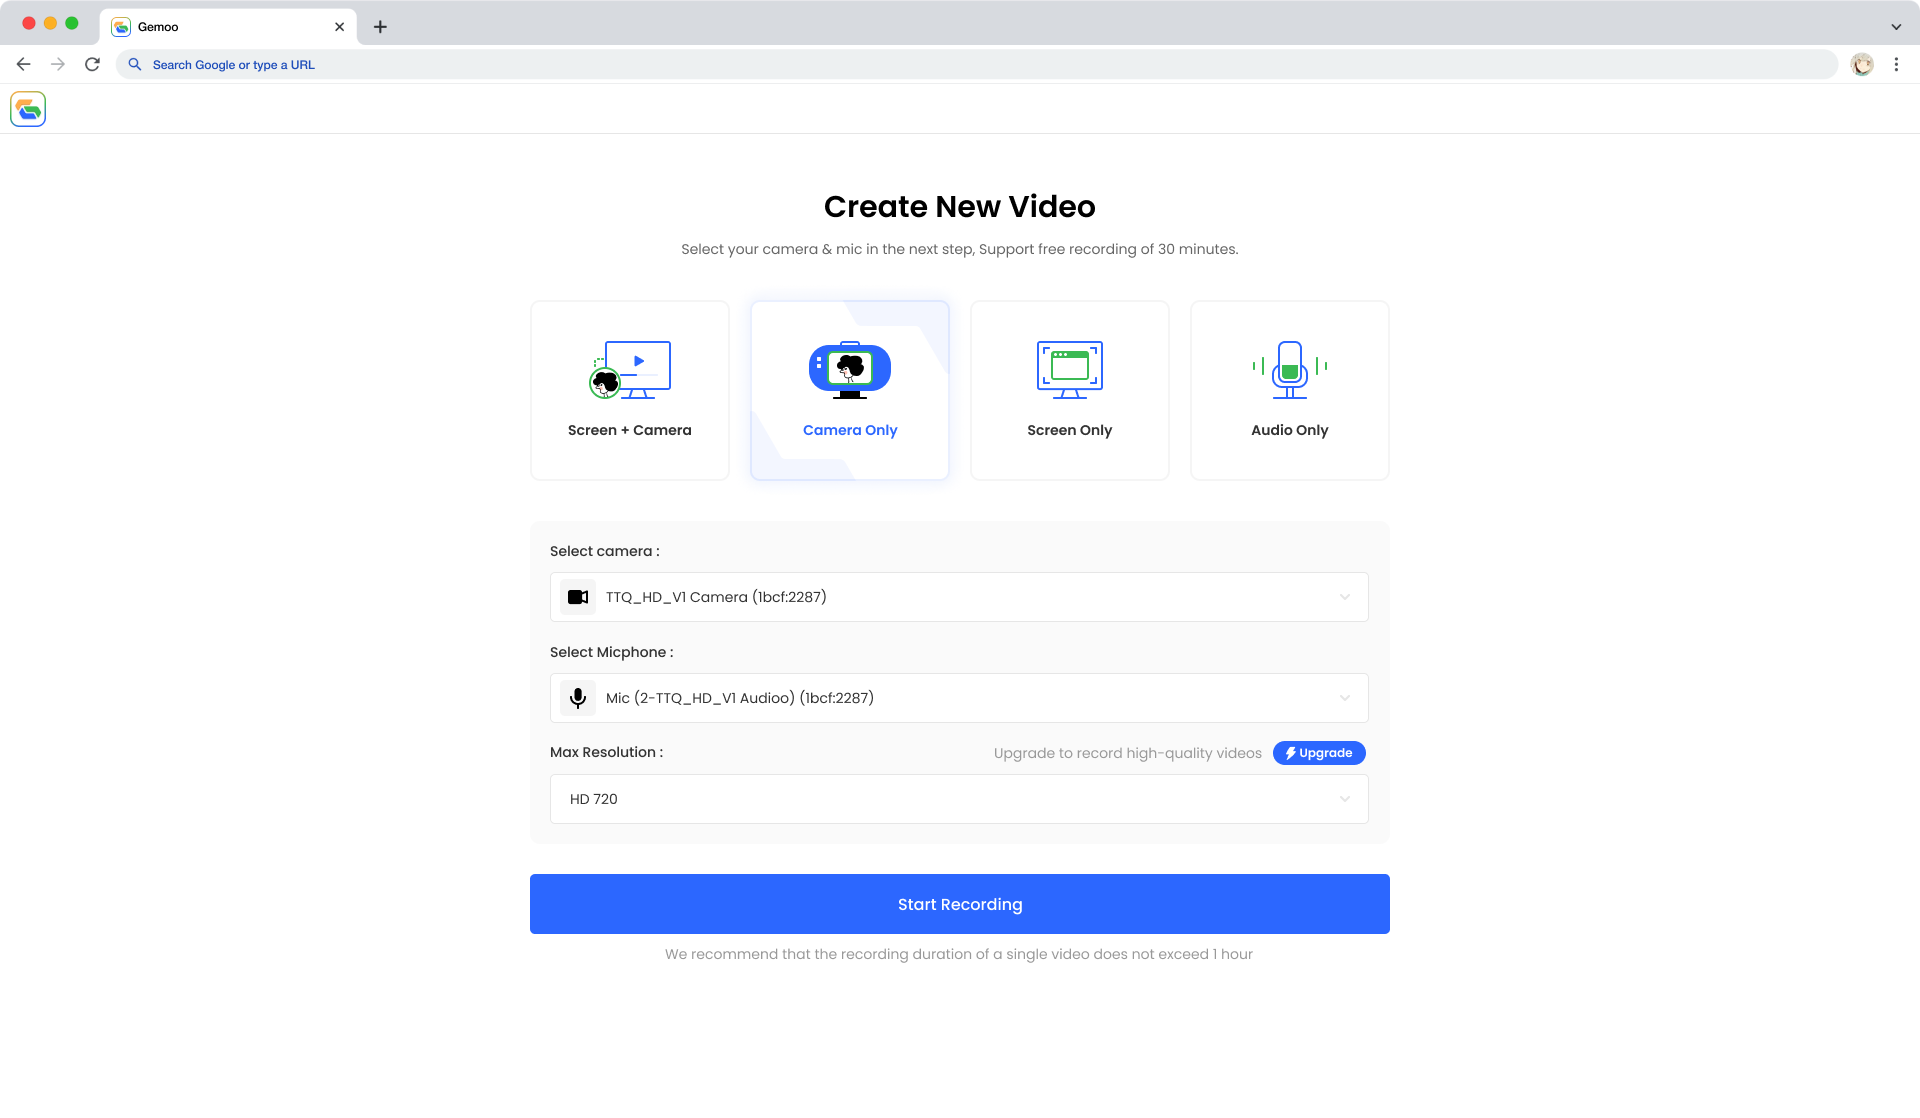The width and height of the screenshot is (1920, 1118).
Task: Open the Max Resolution HD 720 dropdown
Action: point(958,799)
